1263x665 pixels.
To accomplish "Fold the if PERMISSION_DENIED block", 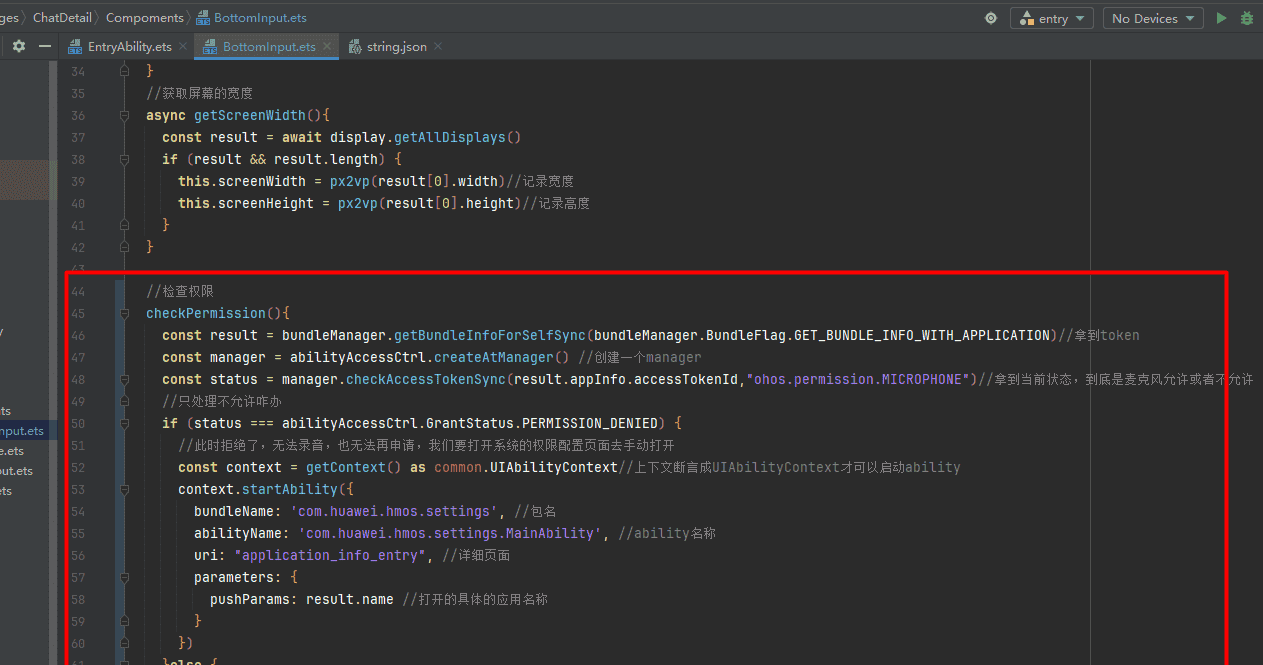I will pos(125,423).
